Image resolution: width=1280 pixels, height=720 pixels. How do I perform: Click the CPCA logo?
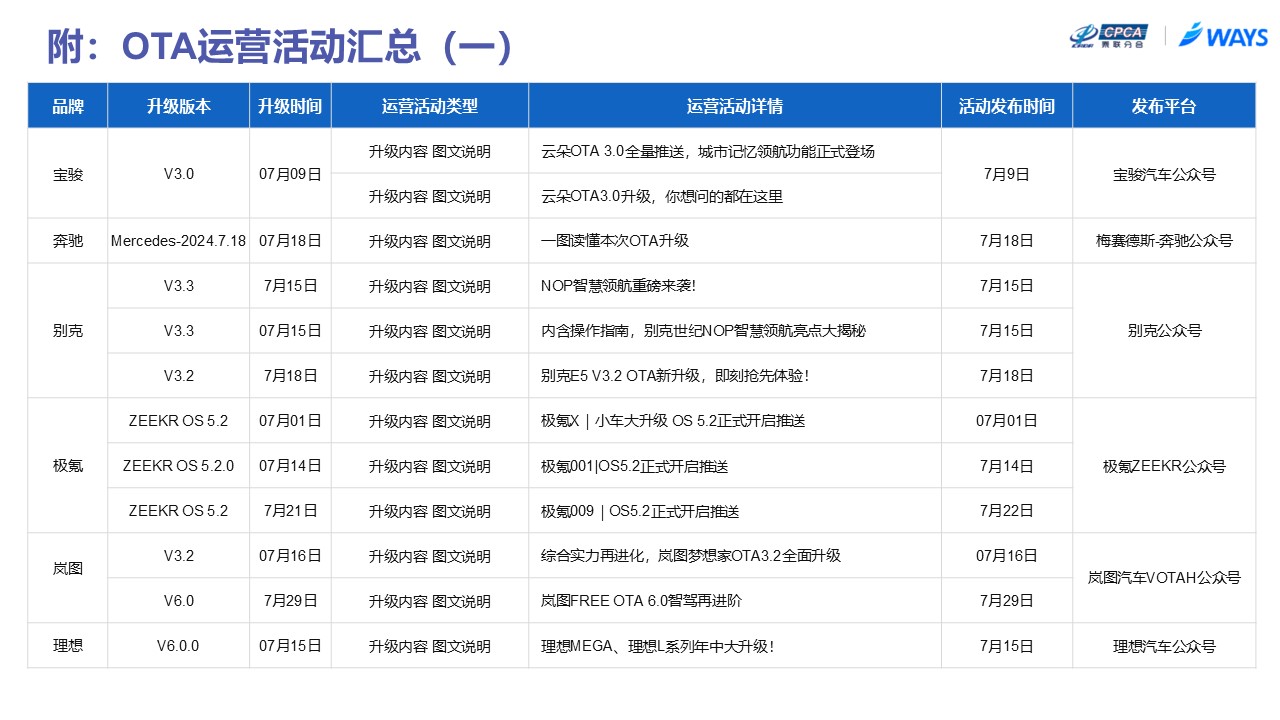(x=1108, y=36)
